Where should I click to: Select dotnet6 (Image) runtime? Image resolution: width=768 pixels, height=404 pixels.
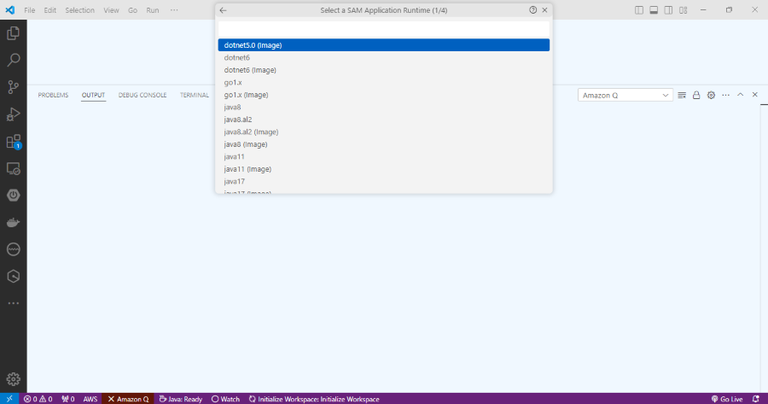(x=384, y=70)
